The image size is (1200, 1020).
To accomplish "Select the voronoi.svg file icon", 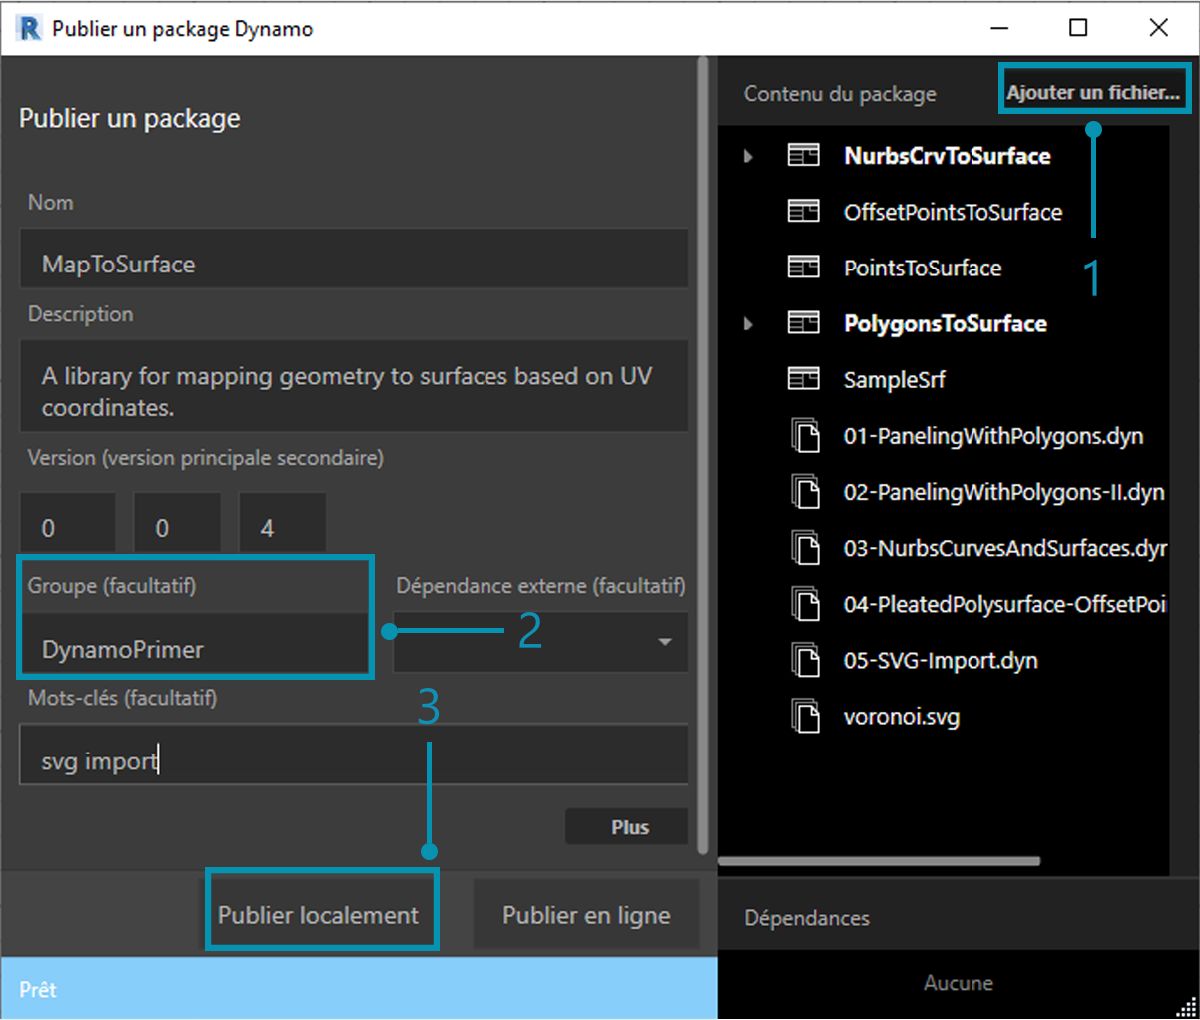I will [806, 717].
